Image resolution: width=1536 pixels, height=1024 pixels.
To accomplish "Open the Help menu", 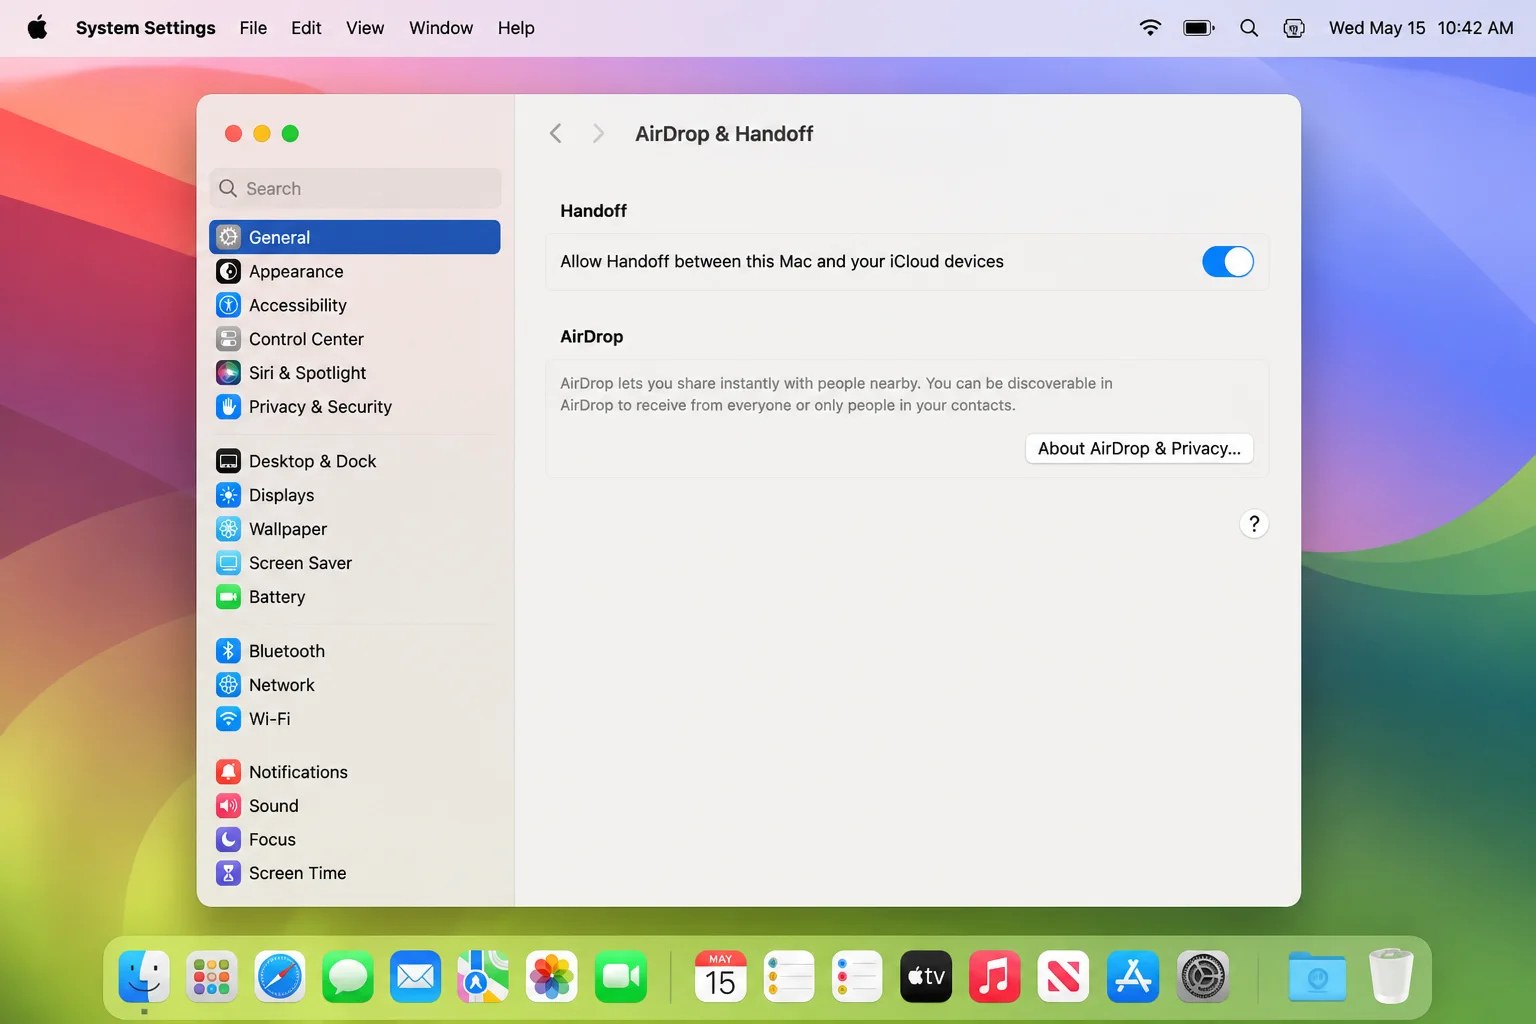I will (516, 28).
